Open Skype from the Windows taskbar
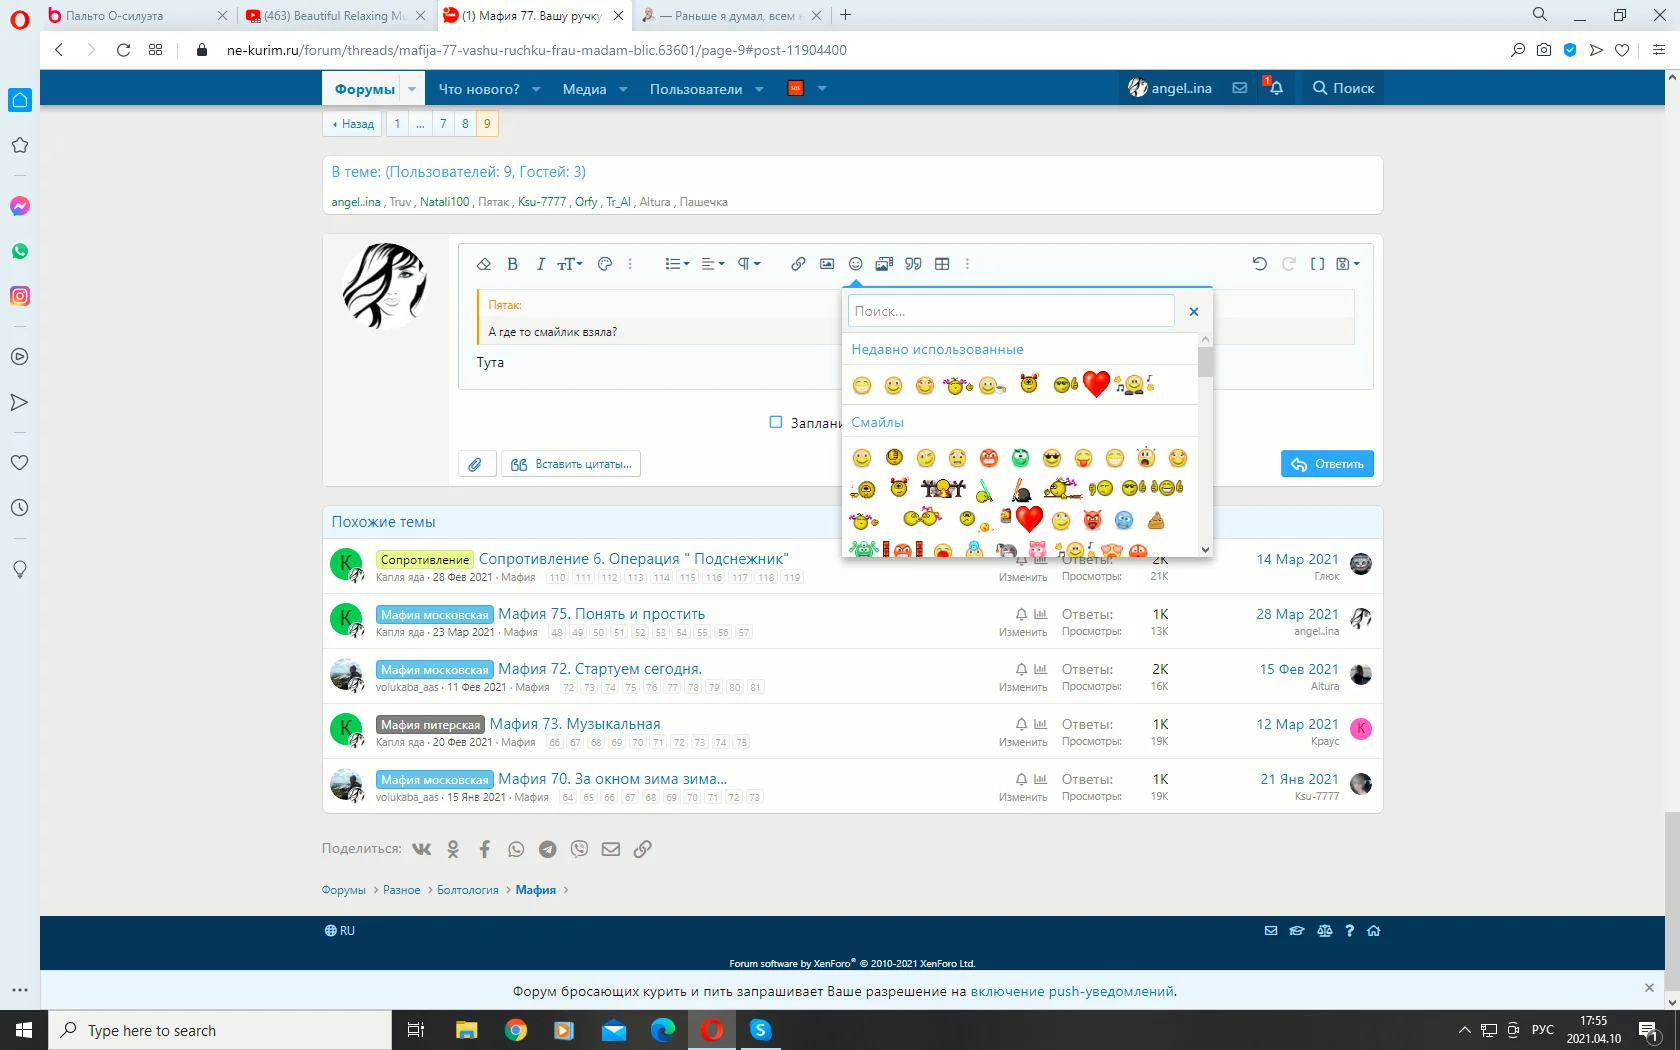 tap(761, 1030)
